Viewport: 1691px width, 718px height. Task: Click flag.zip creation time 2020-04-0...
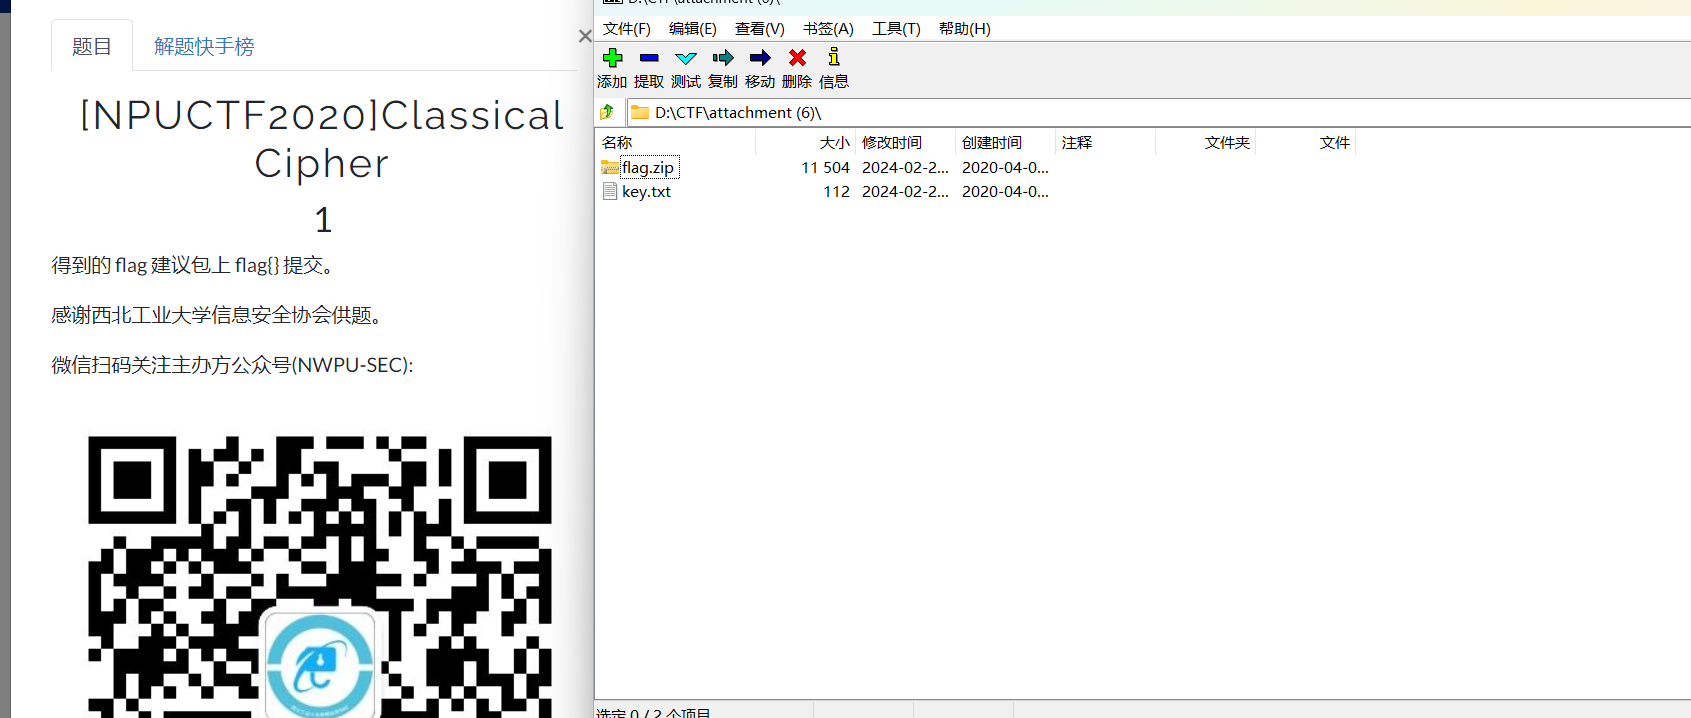tap(1005, 168)
